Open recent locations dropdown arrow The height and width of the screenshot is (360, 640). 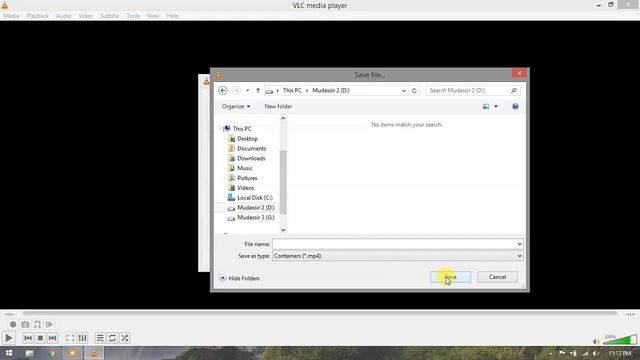point(247,91)
